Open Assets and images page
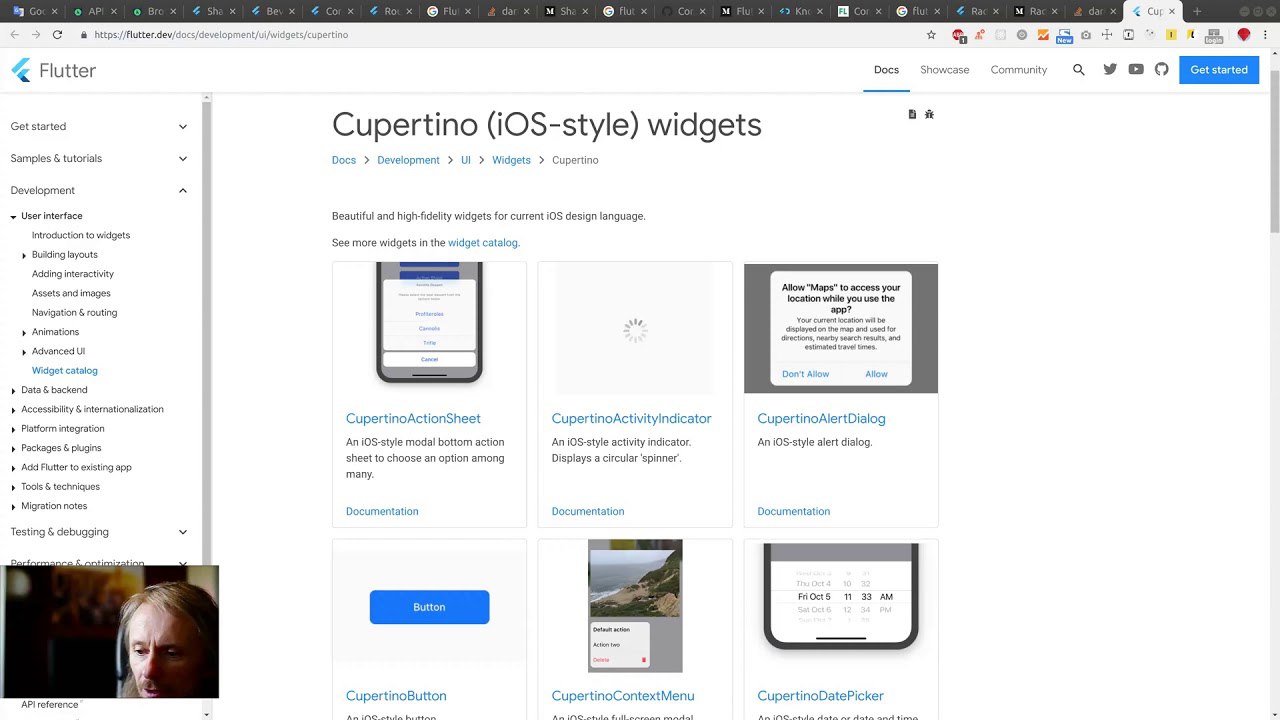Image resolution: width=1280 pixels, height=720 pixels. coord(71,294)
